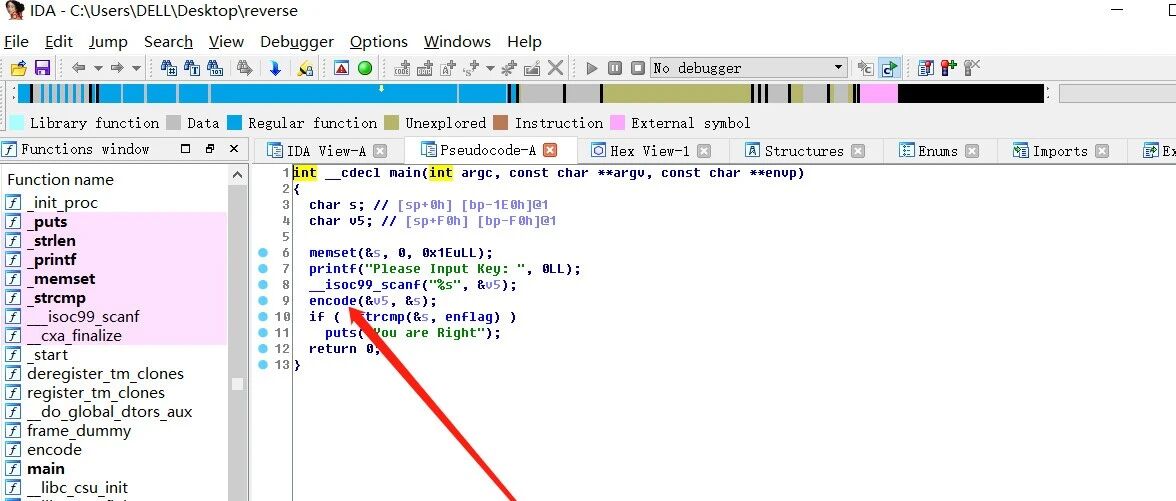Click the string literal 's' icon

(x=471, y=68)
